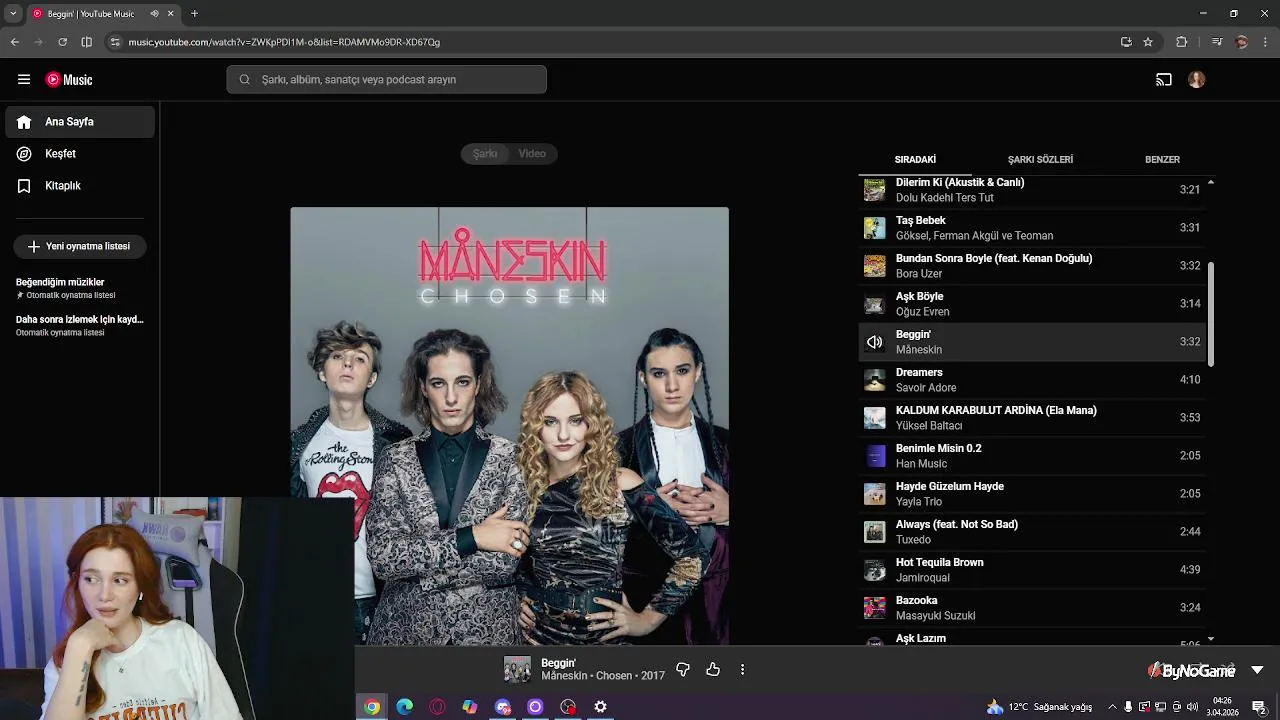This screenshot has width=1280, height=720.
Task: Play Hayde Güzelum Hayde from queue
Action: [x=1032, y=494]
